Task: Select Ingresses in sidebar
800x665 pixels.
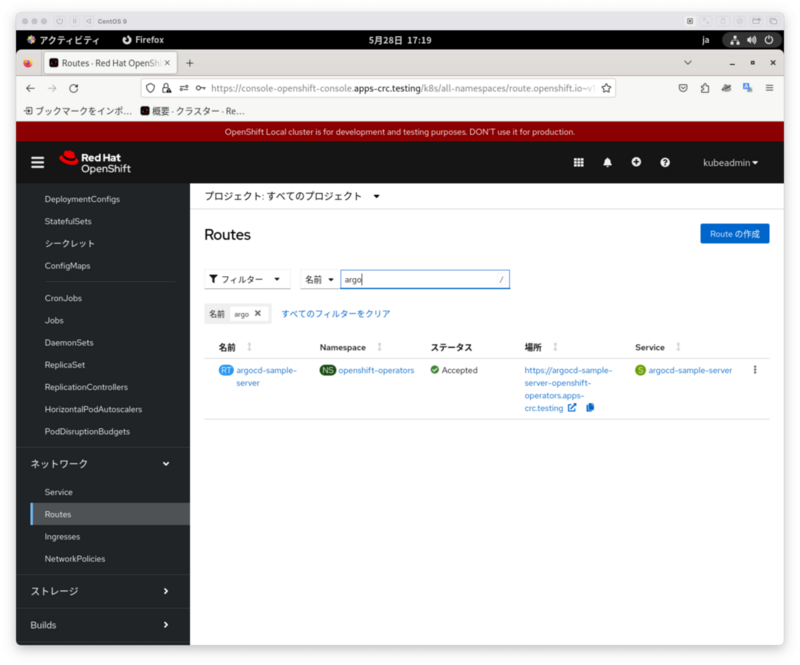Action: point(62,536)
